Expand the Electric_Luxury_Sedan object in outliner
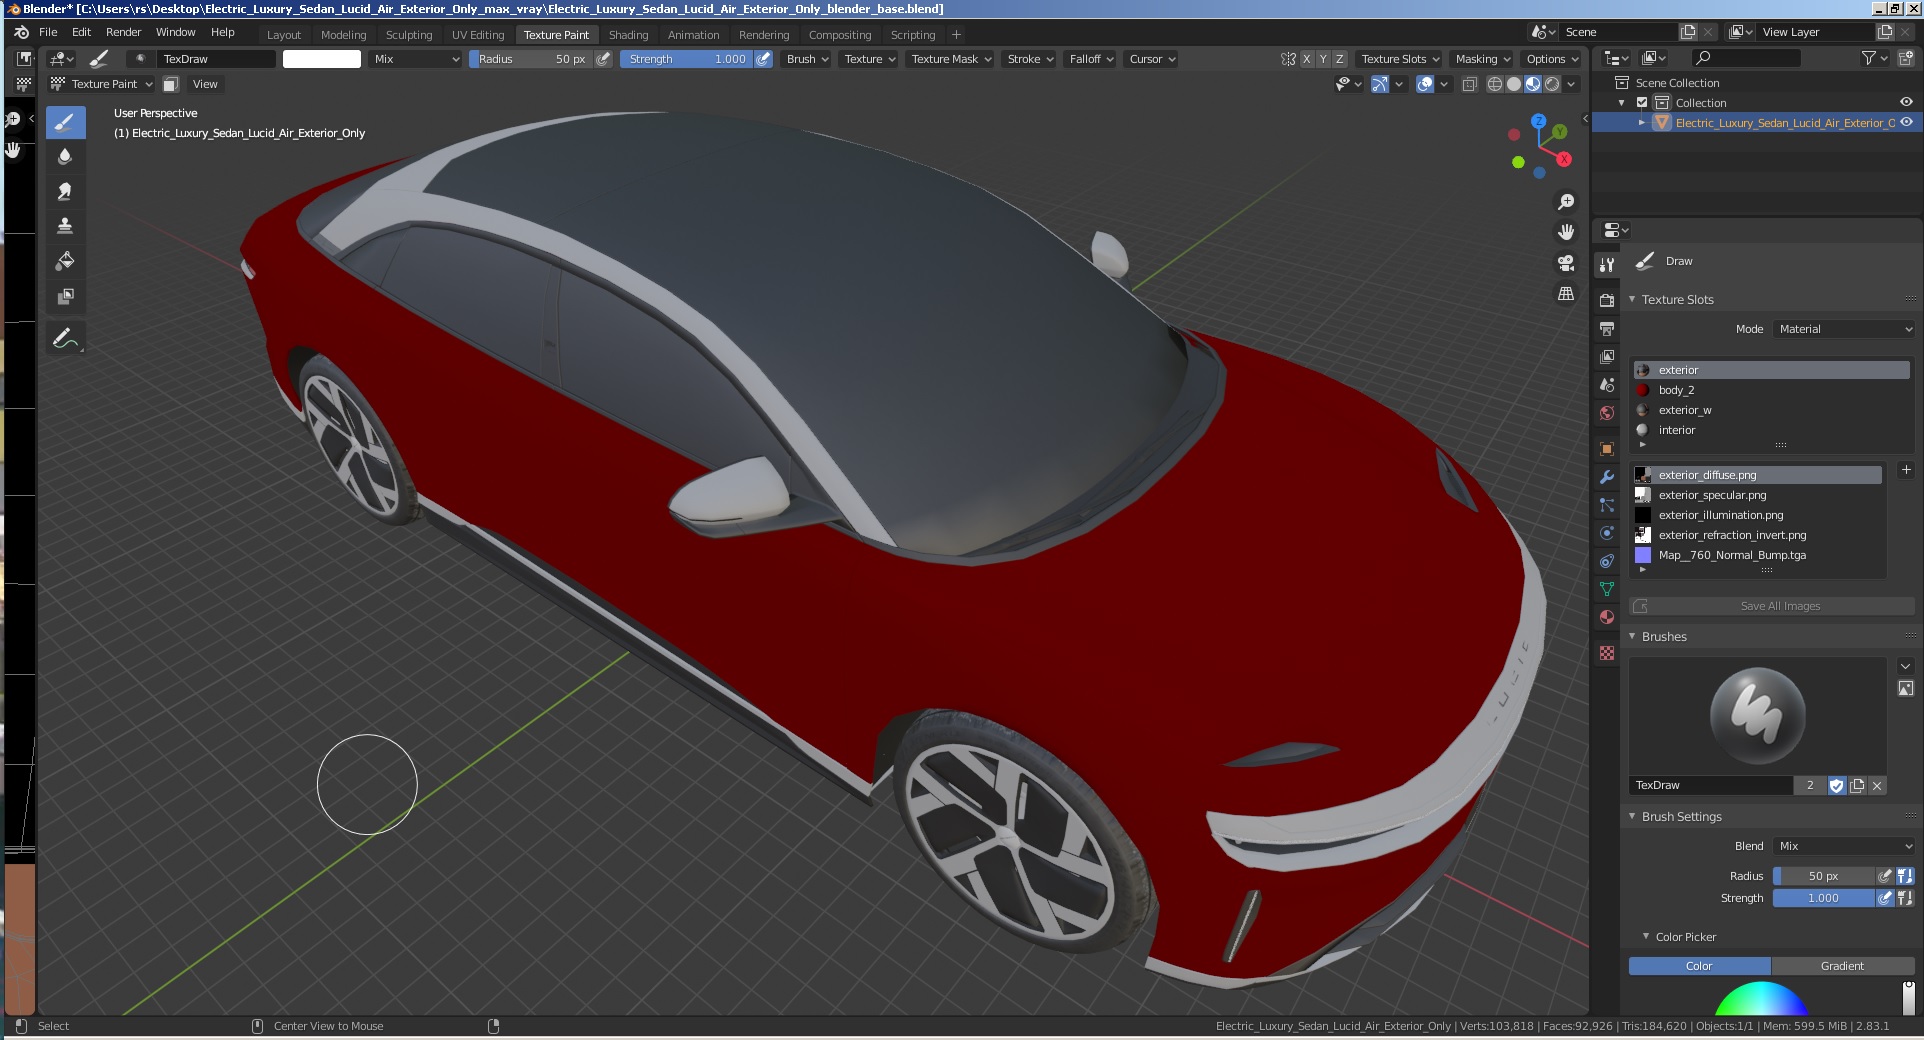Viewport: 1924px width, 1040px height. [1642, 122]
